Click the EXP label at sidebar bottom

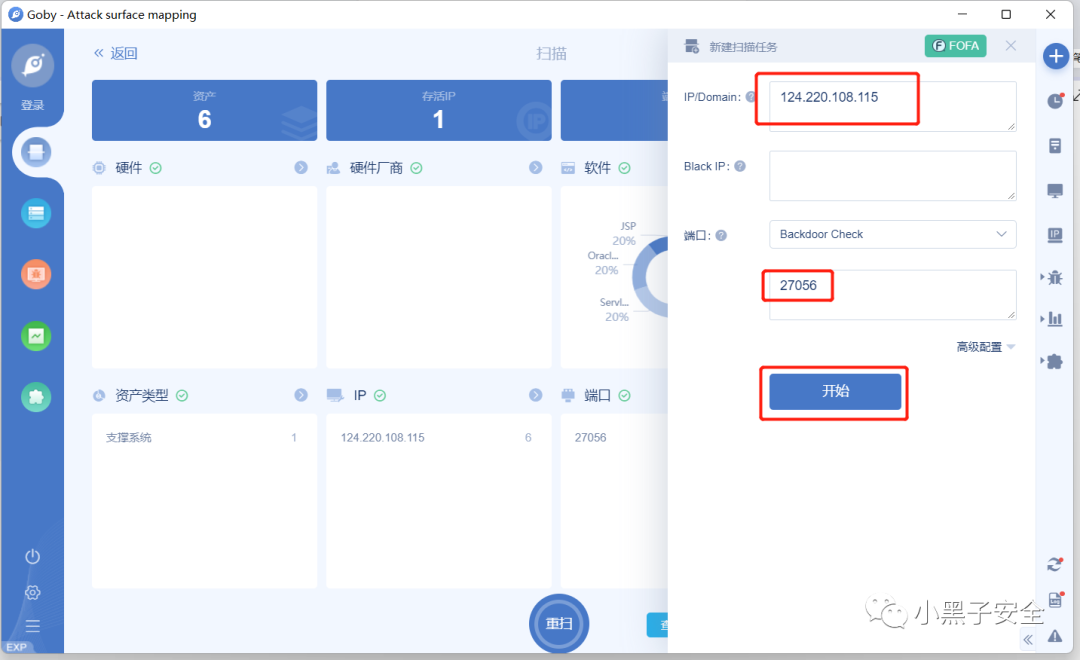17,648
